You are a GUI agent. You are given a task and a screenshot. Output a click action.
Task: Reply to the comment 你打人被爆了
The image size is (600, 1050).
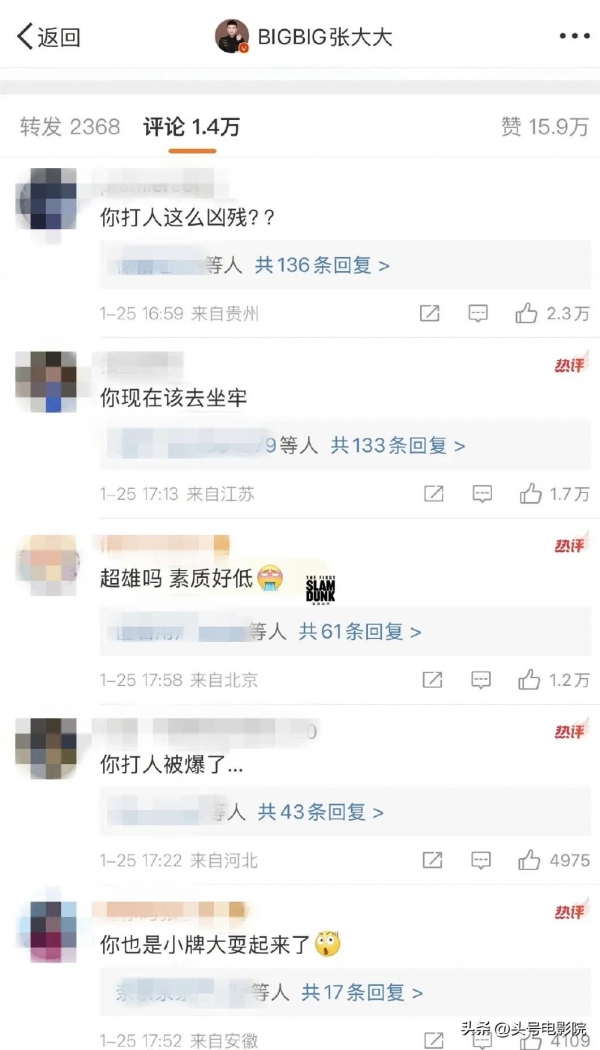click(x=481, y=860)
